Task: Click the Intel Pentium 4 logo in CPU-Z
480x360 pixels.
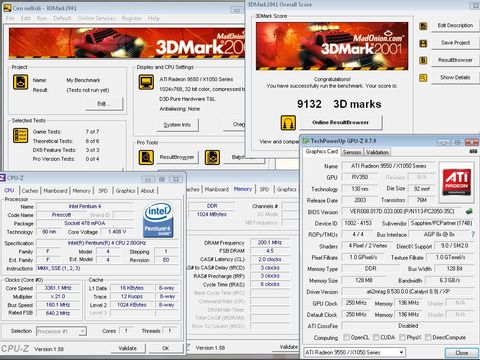Action: point(158,220)
